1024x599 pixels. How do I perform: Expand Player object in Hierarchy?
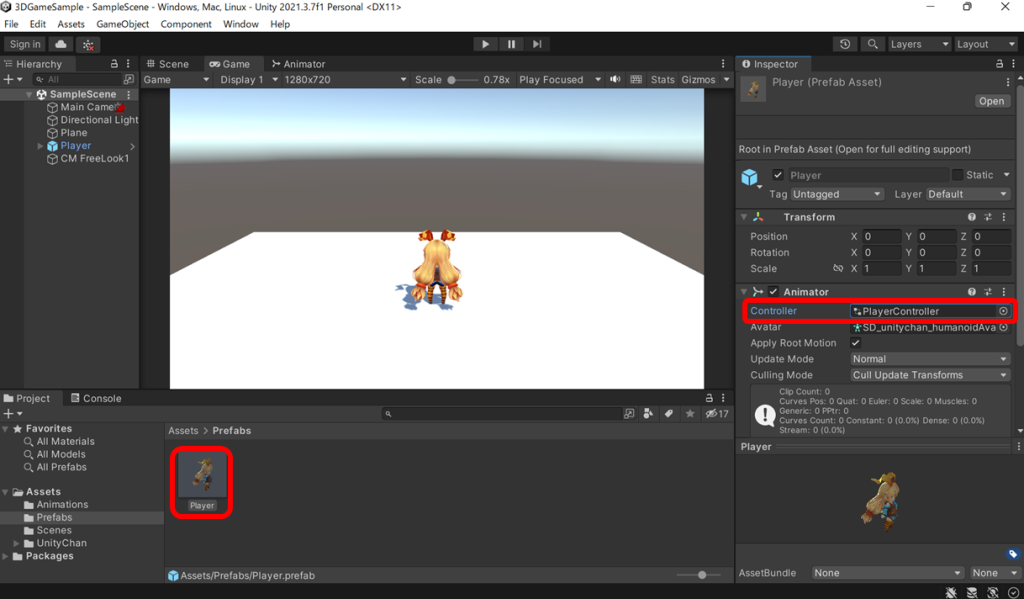pos(40,146)
